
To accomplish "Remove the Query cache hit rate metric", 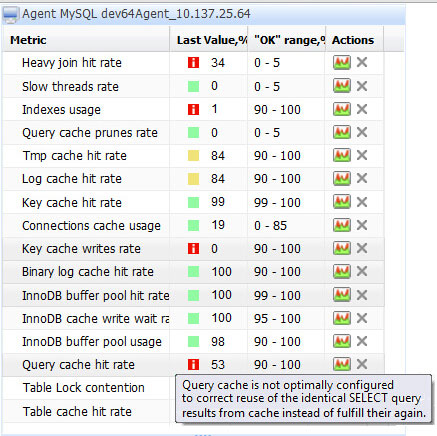I will click(362, 364).
